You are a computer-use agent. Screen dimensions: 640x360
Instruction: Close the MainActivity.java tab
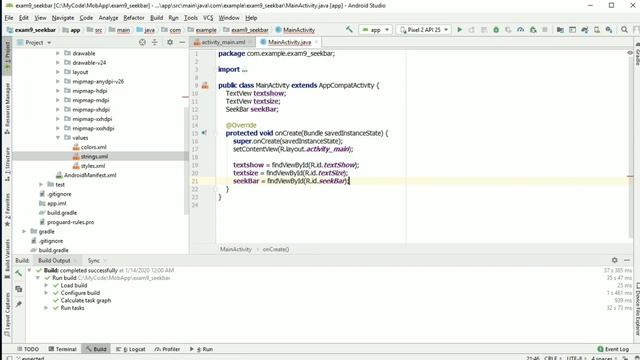tap(316, 42)
